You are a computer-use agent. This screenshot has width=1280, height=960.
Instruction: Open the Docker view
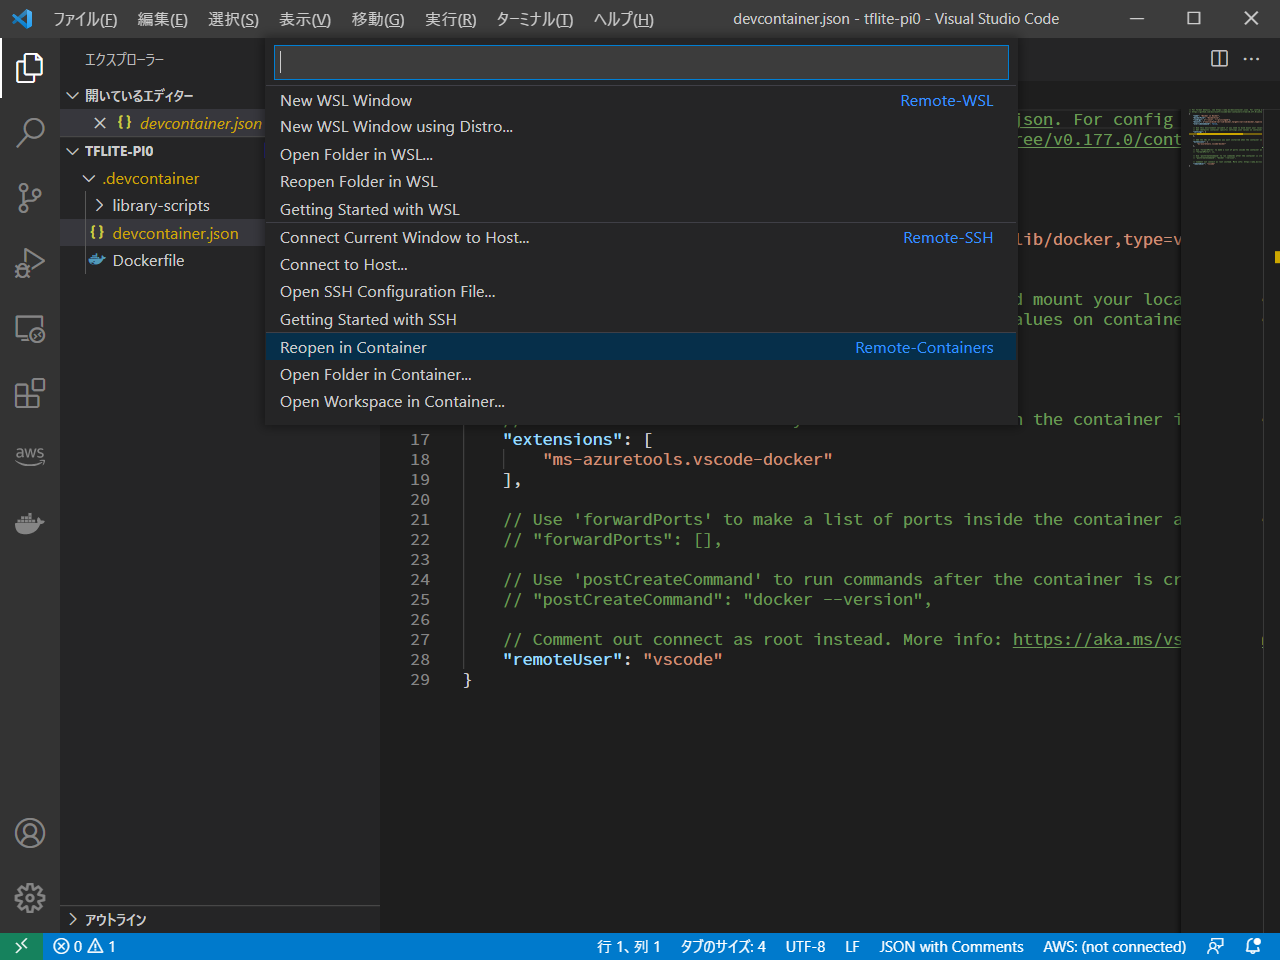30,523
